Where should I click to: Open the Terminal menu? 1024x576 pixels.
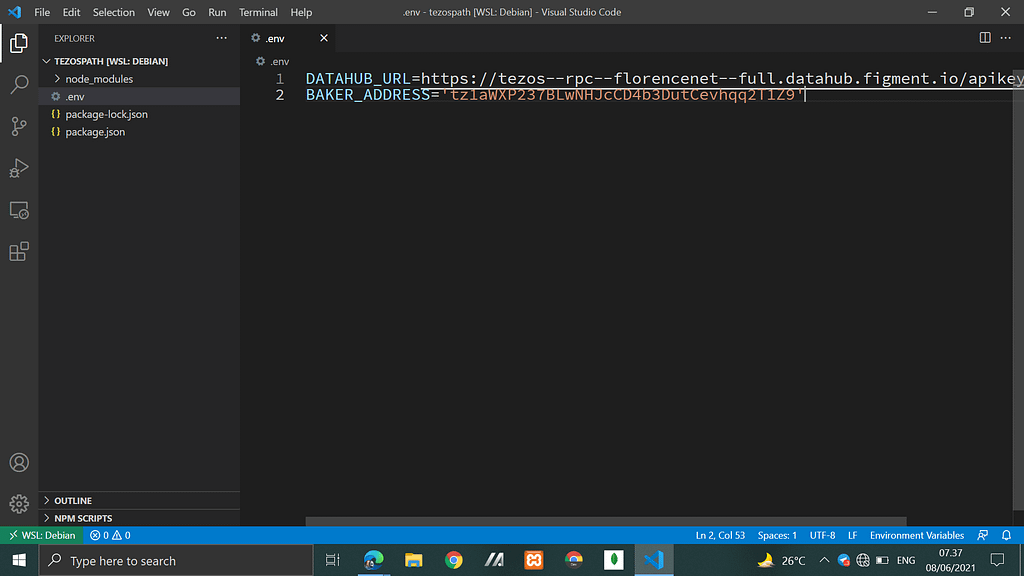[x=258, y=12]
